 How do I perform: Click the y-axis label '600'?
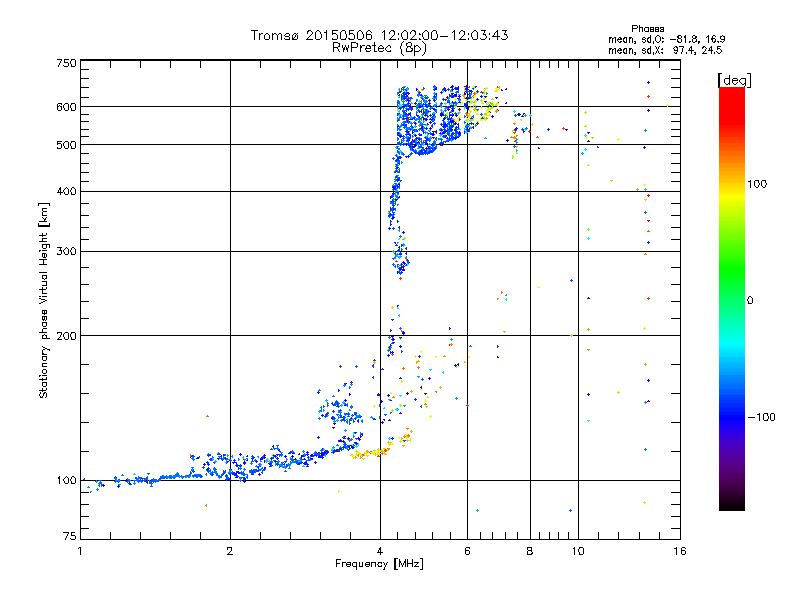click(67, 107)
